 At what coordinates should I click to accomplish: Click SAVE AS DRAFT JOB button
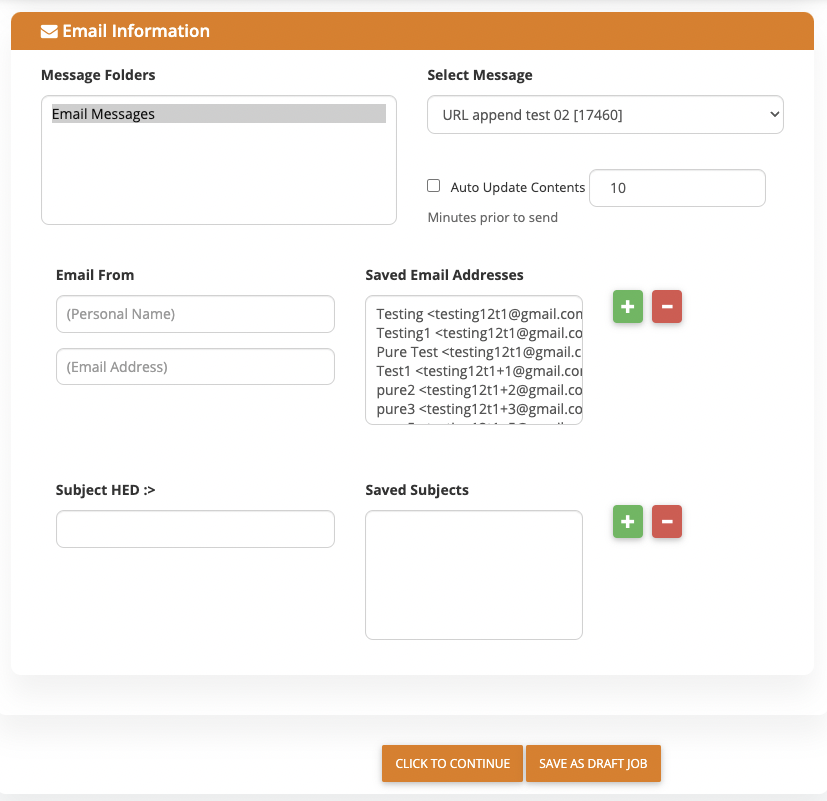[593, 764]
